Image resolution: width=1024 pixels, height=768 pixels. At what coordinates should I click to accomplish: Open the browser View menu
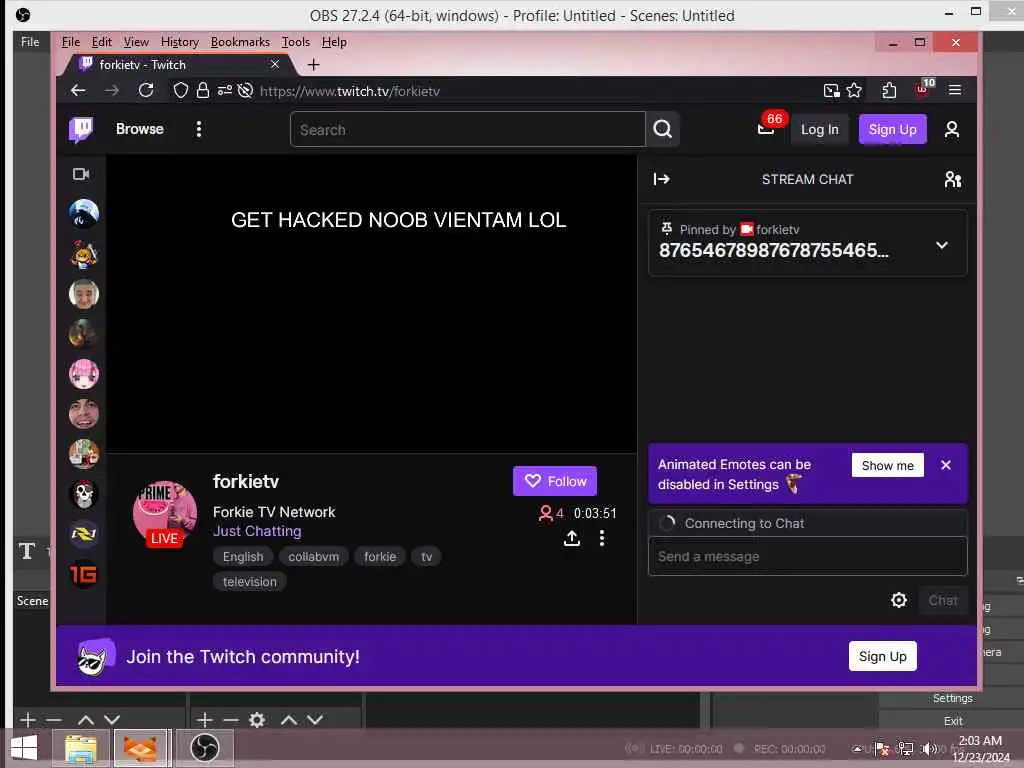(136, 42)
